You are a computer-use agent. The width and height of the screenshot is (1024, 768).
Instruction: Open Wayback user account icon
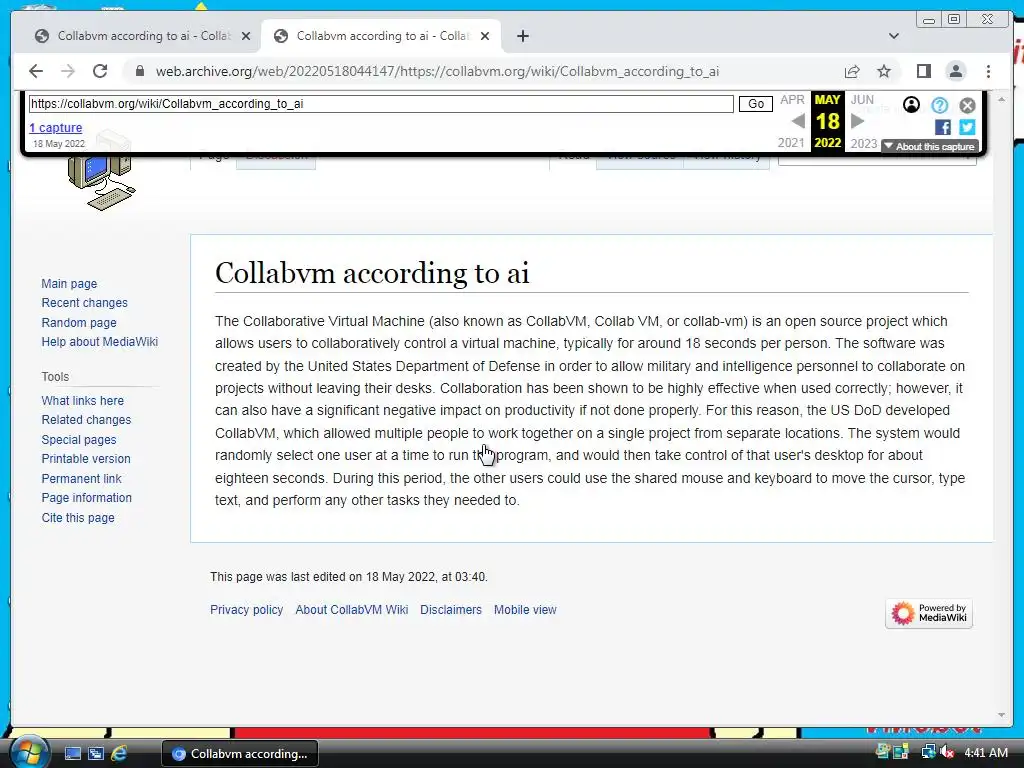911,104
